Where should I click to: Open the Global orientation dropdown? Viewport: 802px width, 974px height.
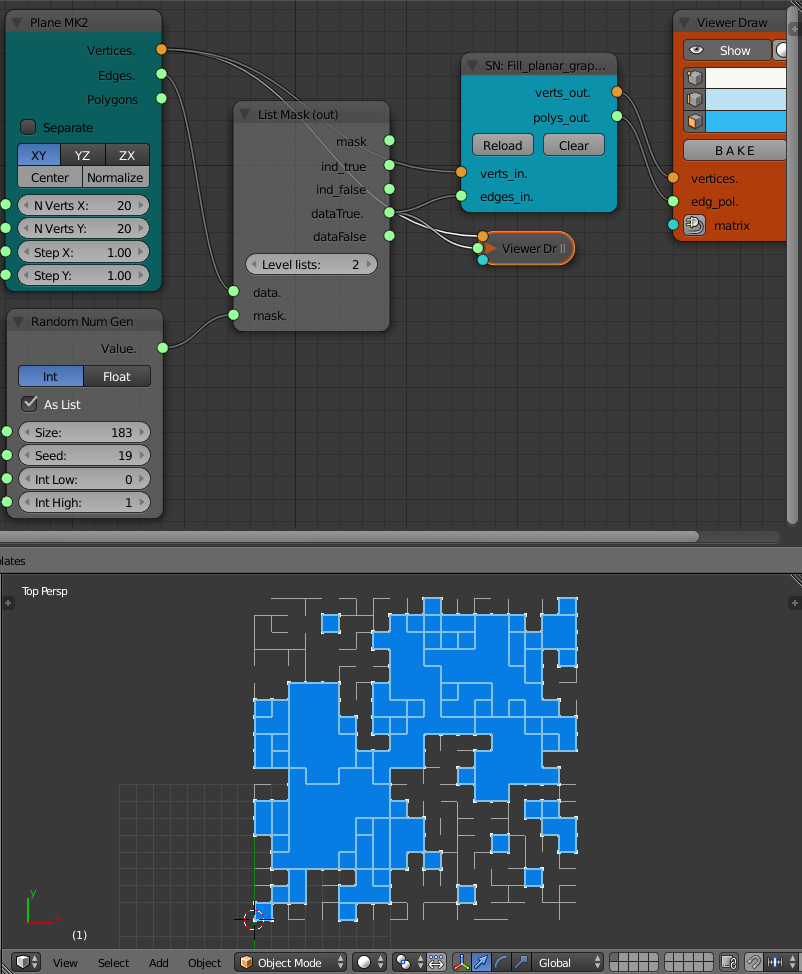[x=567, y=962]
